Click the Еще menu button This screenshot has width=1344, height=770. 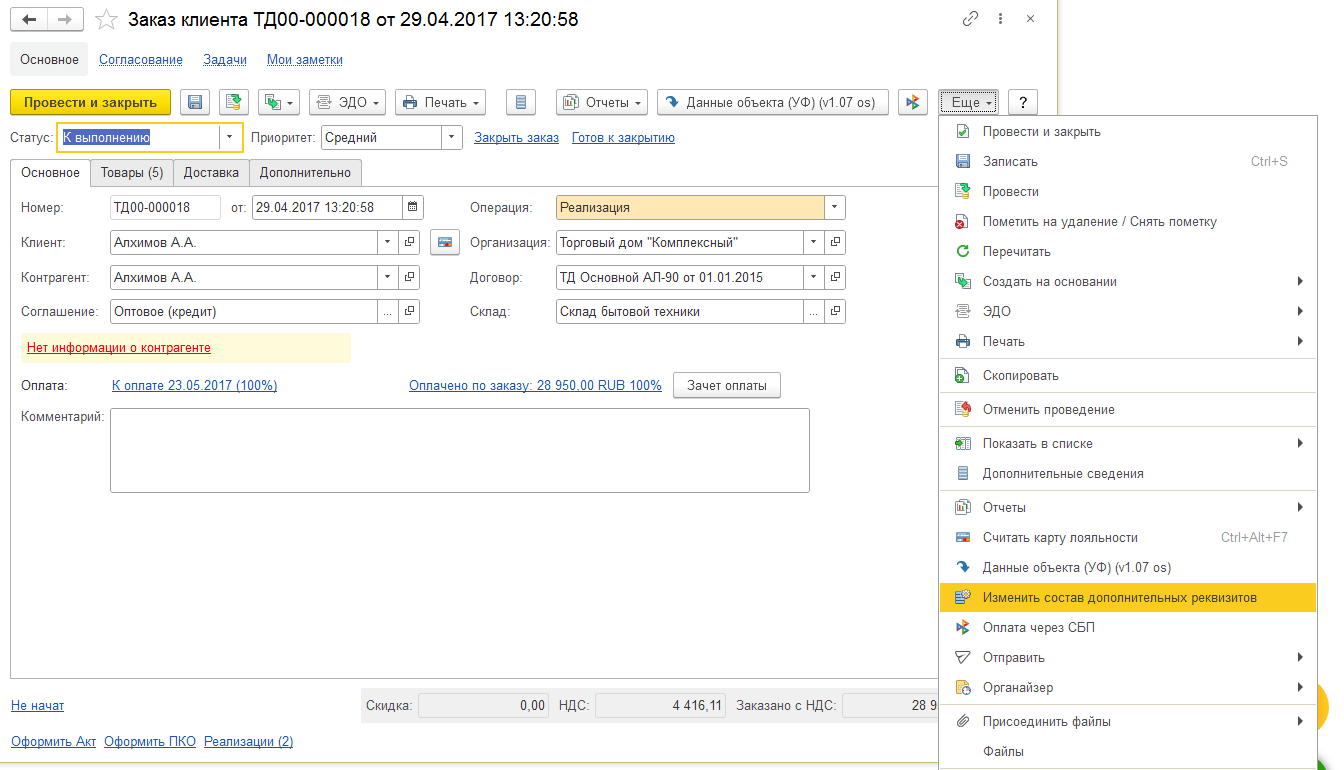point(968,102)
